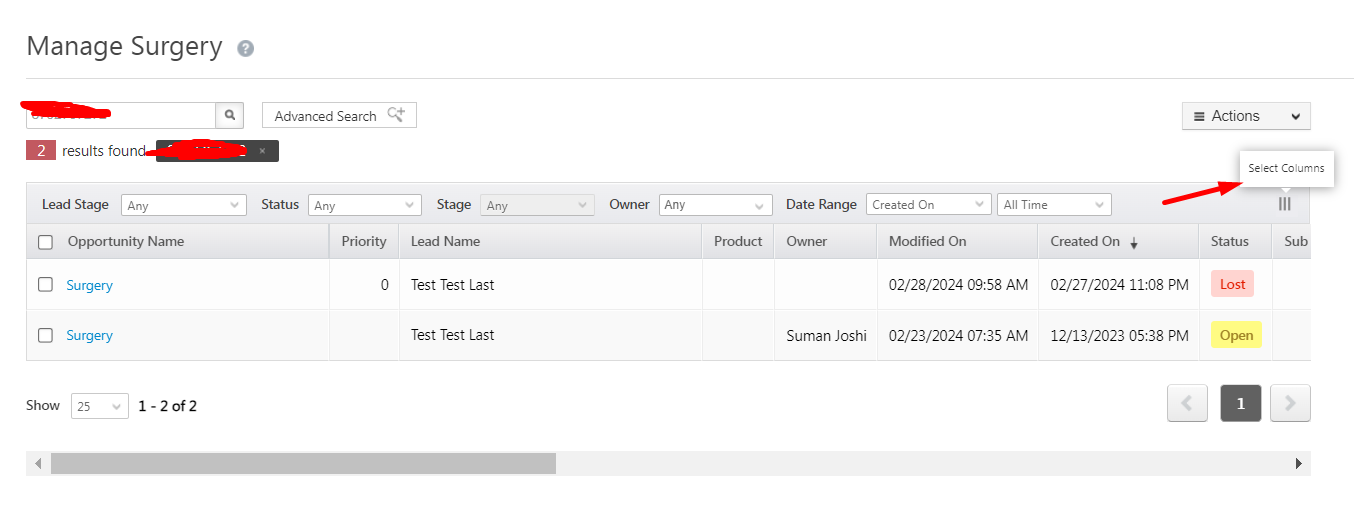Open the Lead Stage dropdown
This screenshot has height=523, width=1354.
click(184, 205)
